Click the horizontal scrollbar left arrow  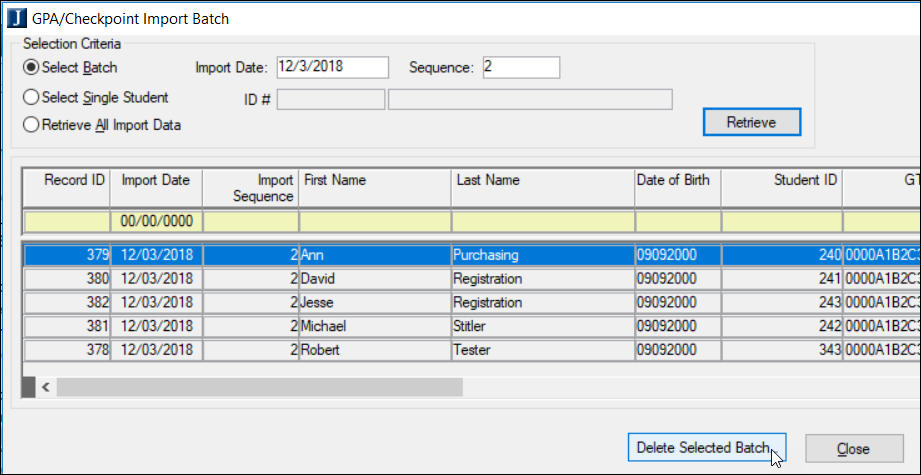pos(44,387)
